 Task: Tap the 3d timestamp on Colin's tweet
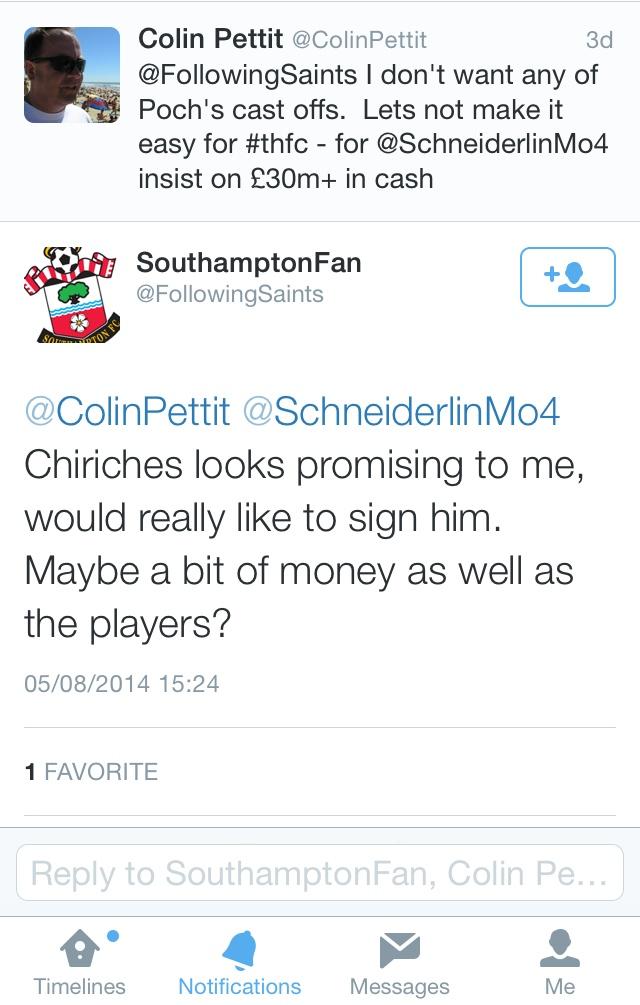[x=598, y=40]
